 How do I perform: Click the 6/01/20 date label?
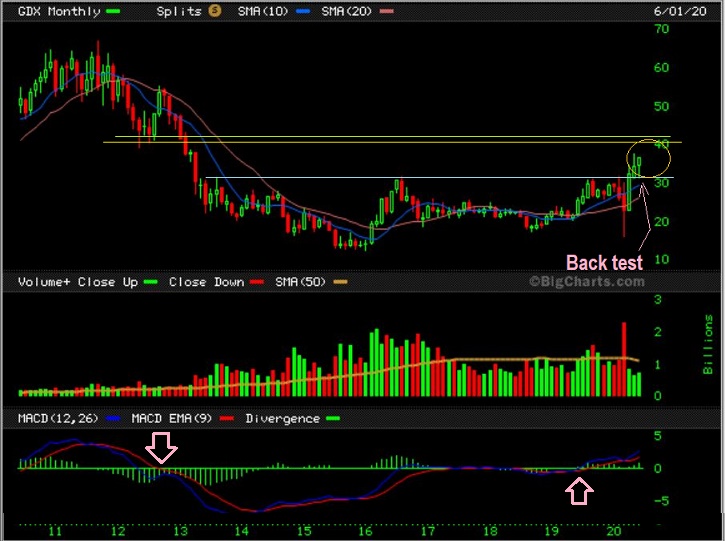click(675, 12)
